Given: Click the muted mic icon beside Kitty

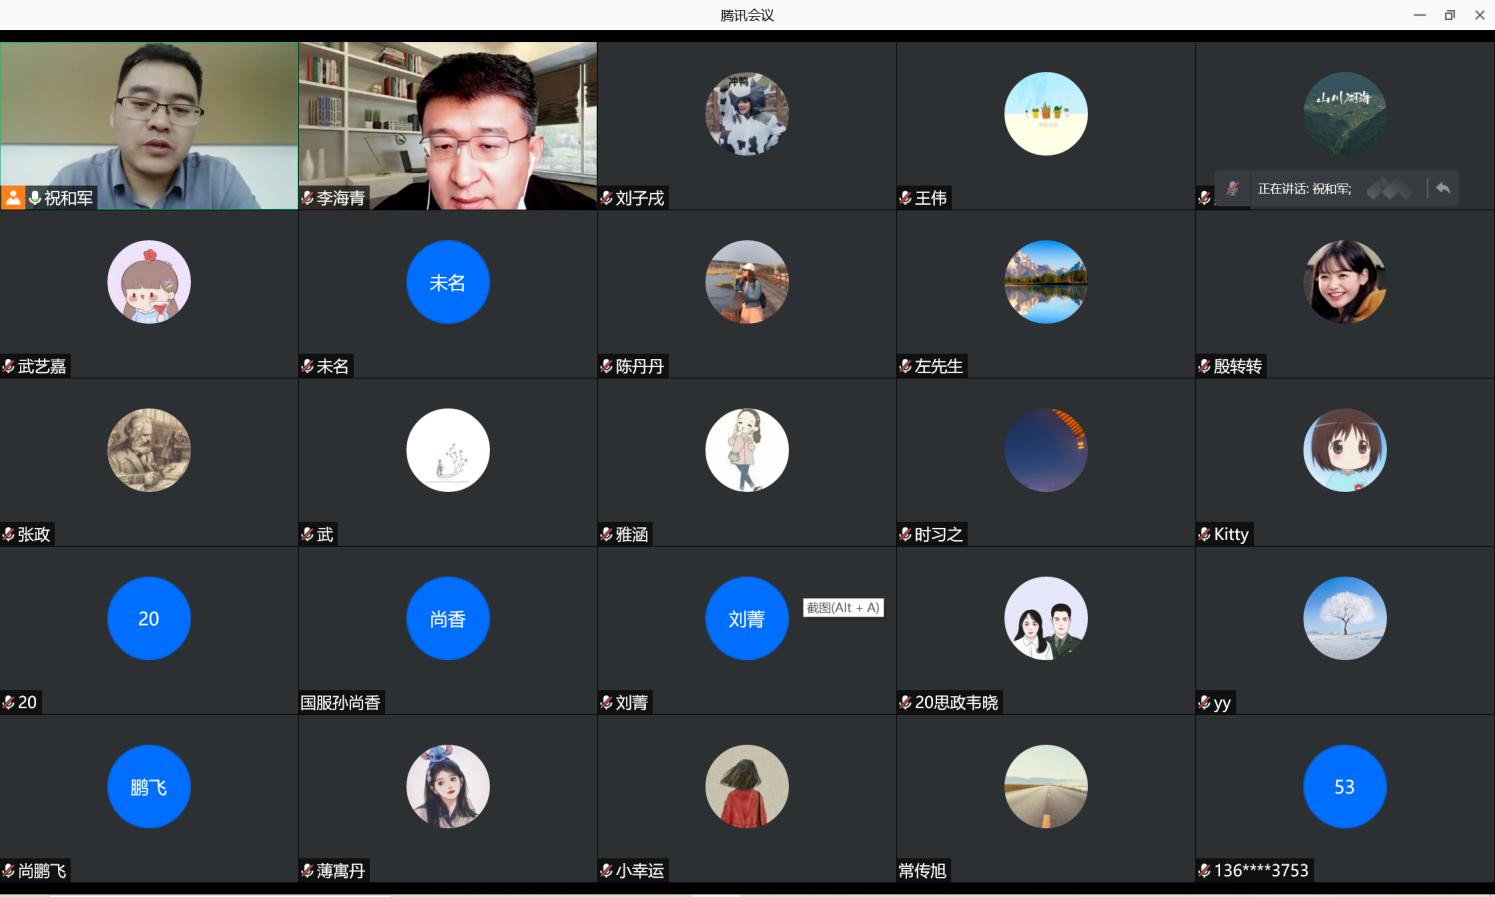Looking at the screenshot, I should click(1205, 534).
